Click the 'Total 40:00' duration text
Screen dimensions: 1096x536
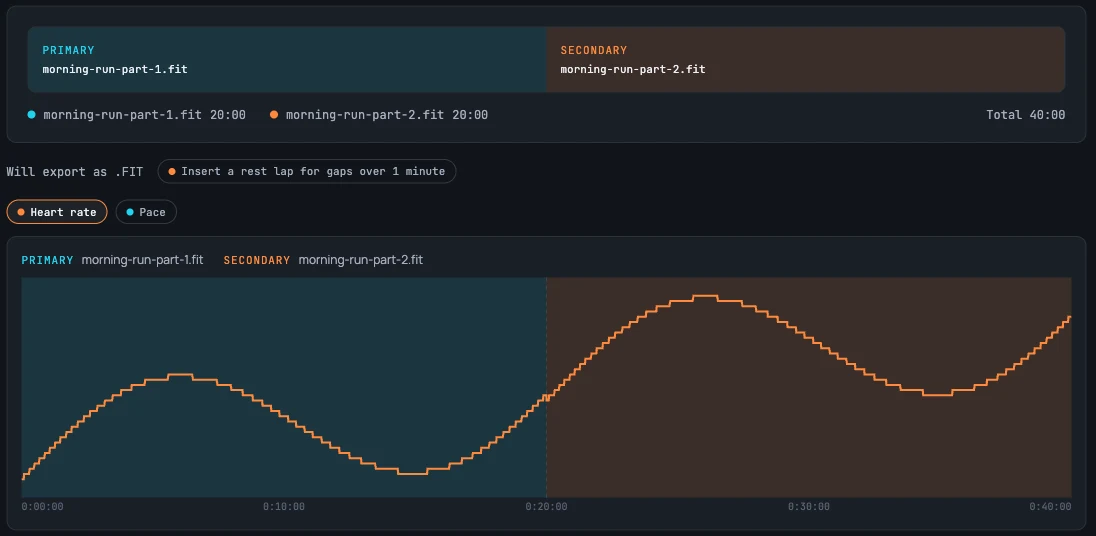[1025, 115]
